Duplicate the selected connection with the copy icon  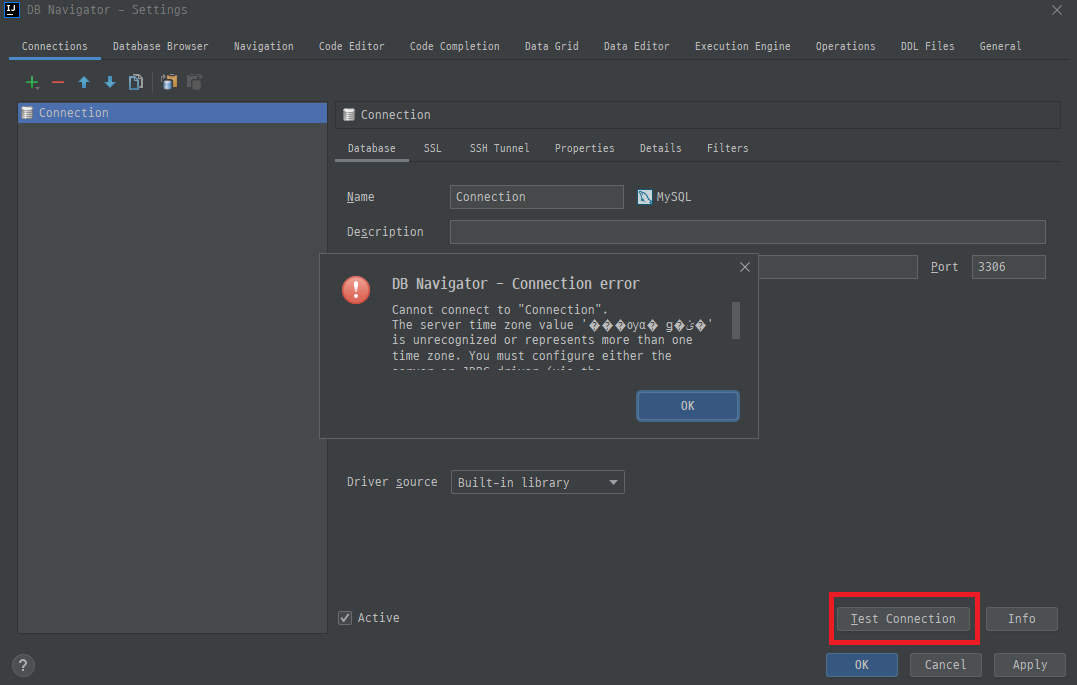click(x=136, y=82)
